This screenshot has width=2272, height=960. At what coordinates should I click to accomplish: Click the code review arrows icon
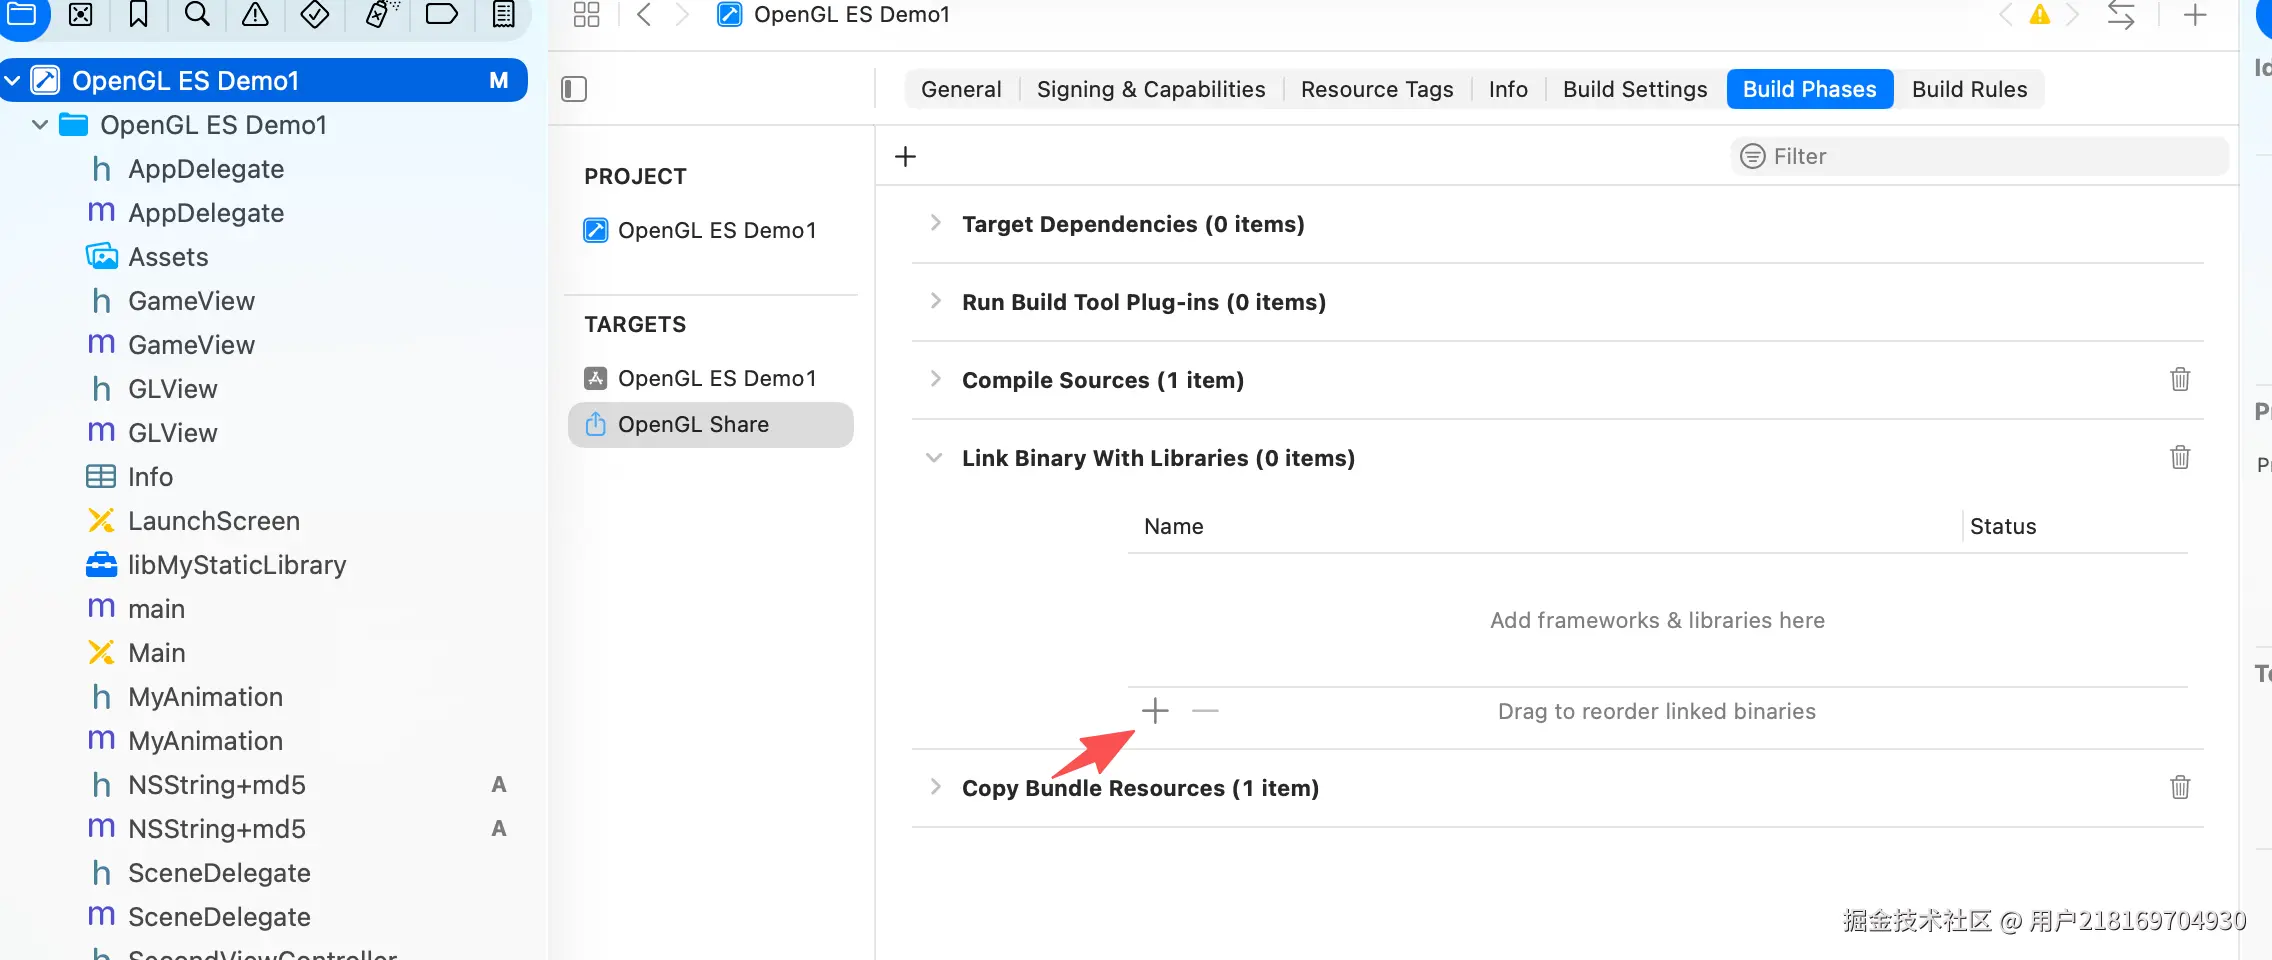pos(2121,14)
